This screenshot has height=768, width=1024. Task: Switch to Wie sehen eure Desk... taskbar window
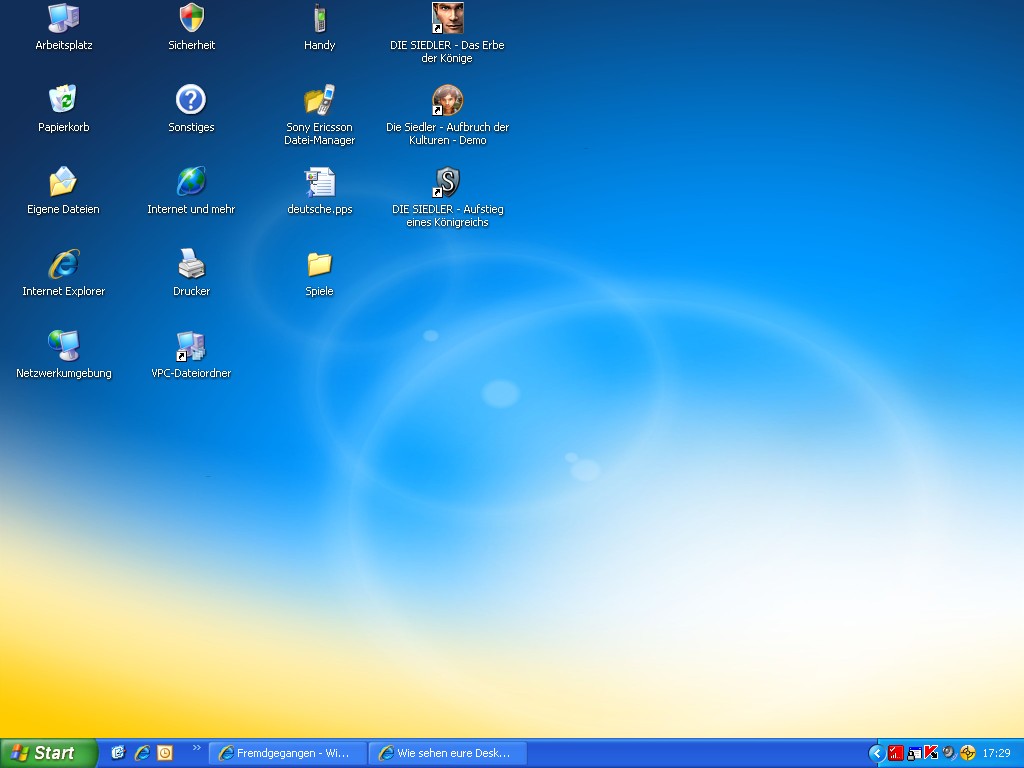point(447,753)
